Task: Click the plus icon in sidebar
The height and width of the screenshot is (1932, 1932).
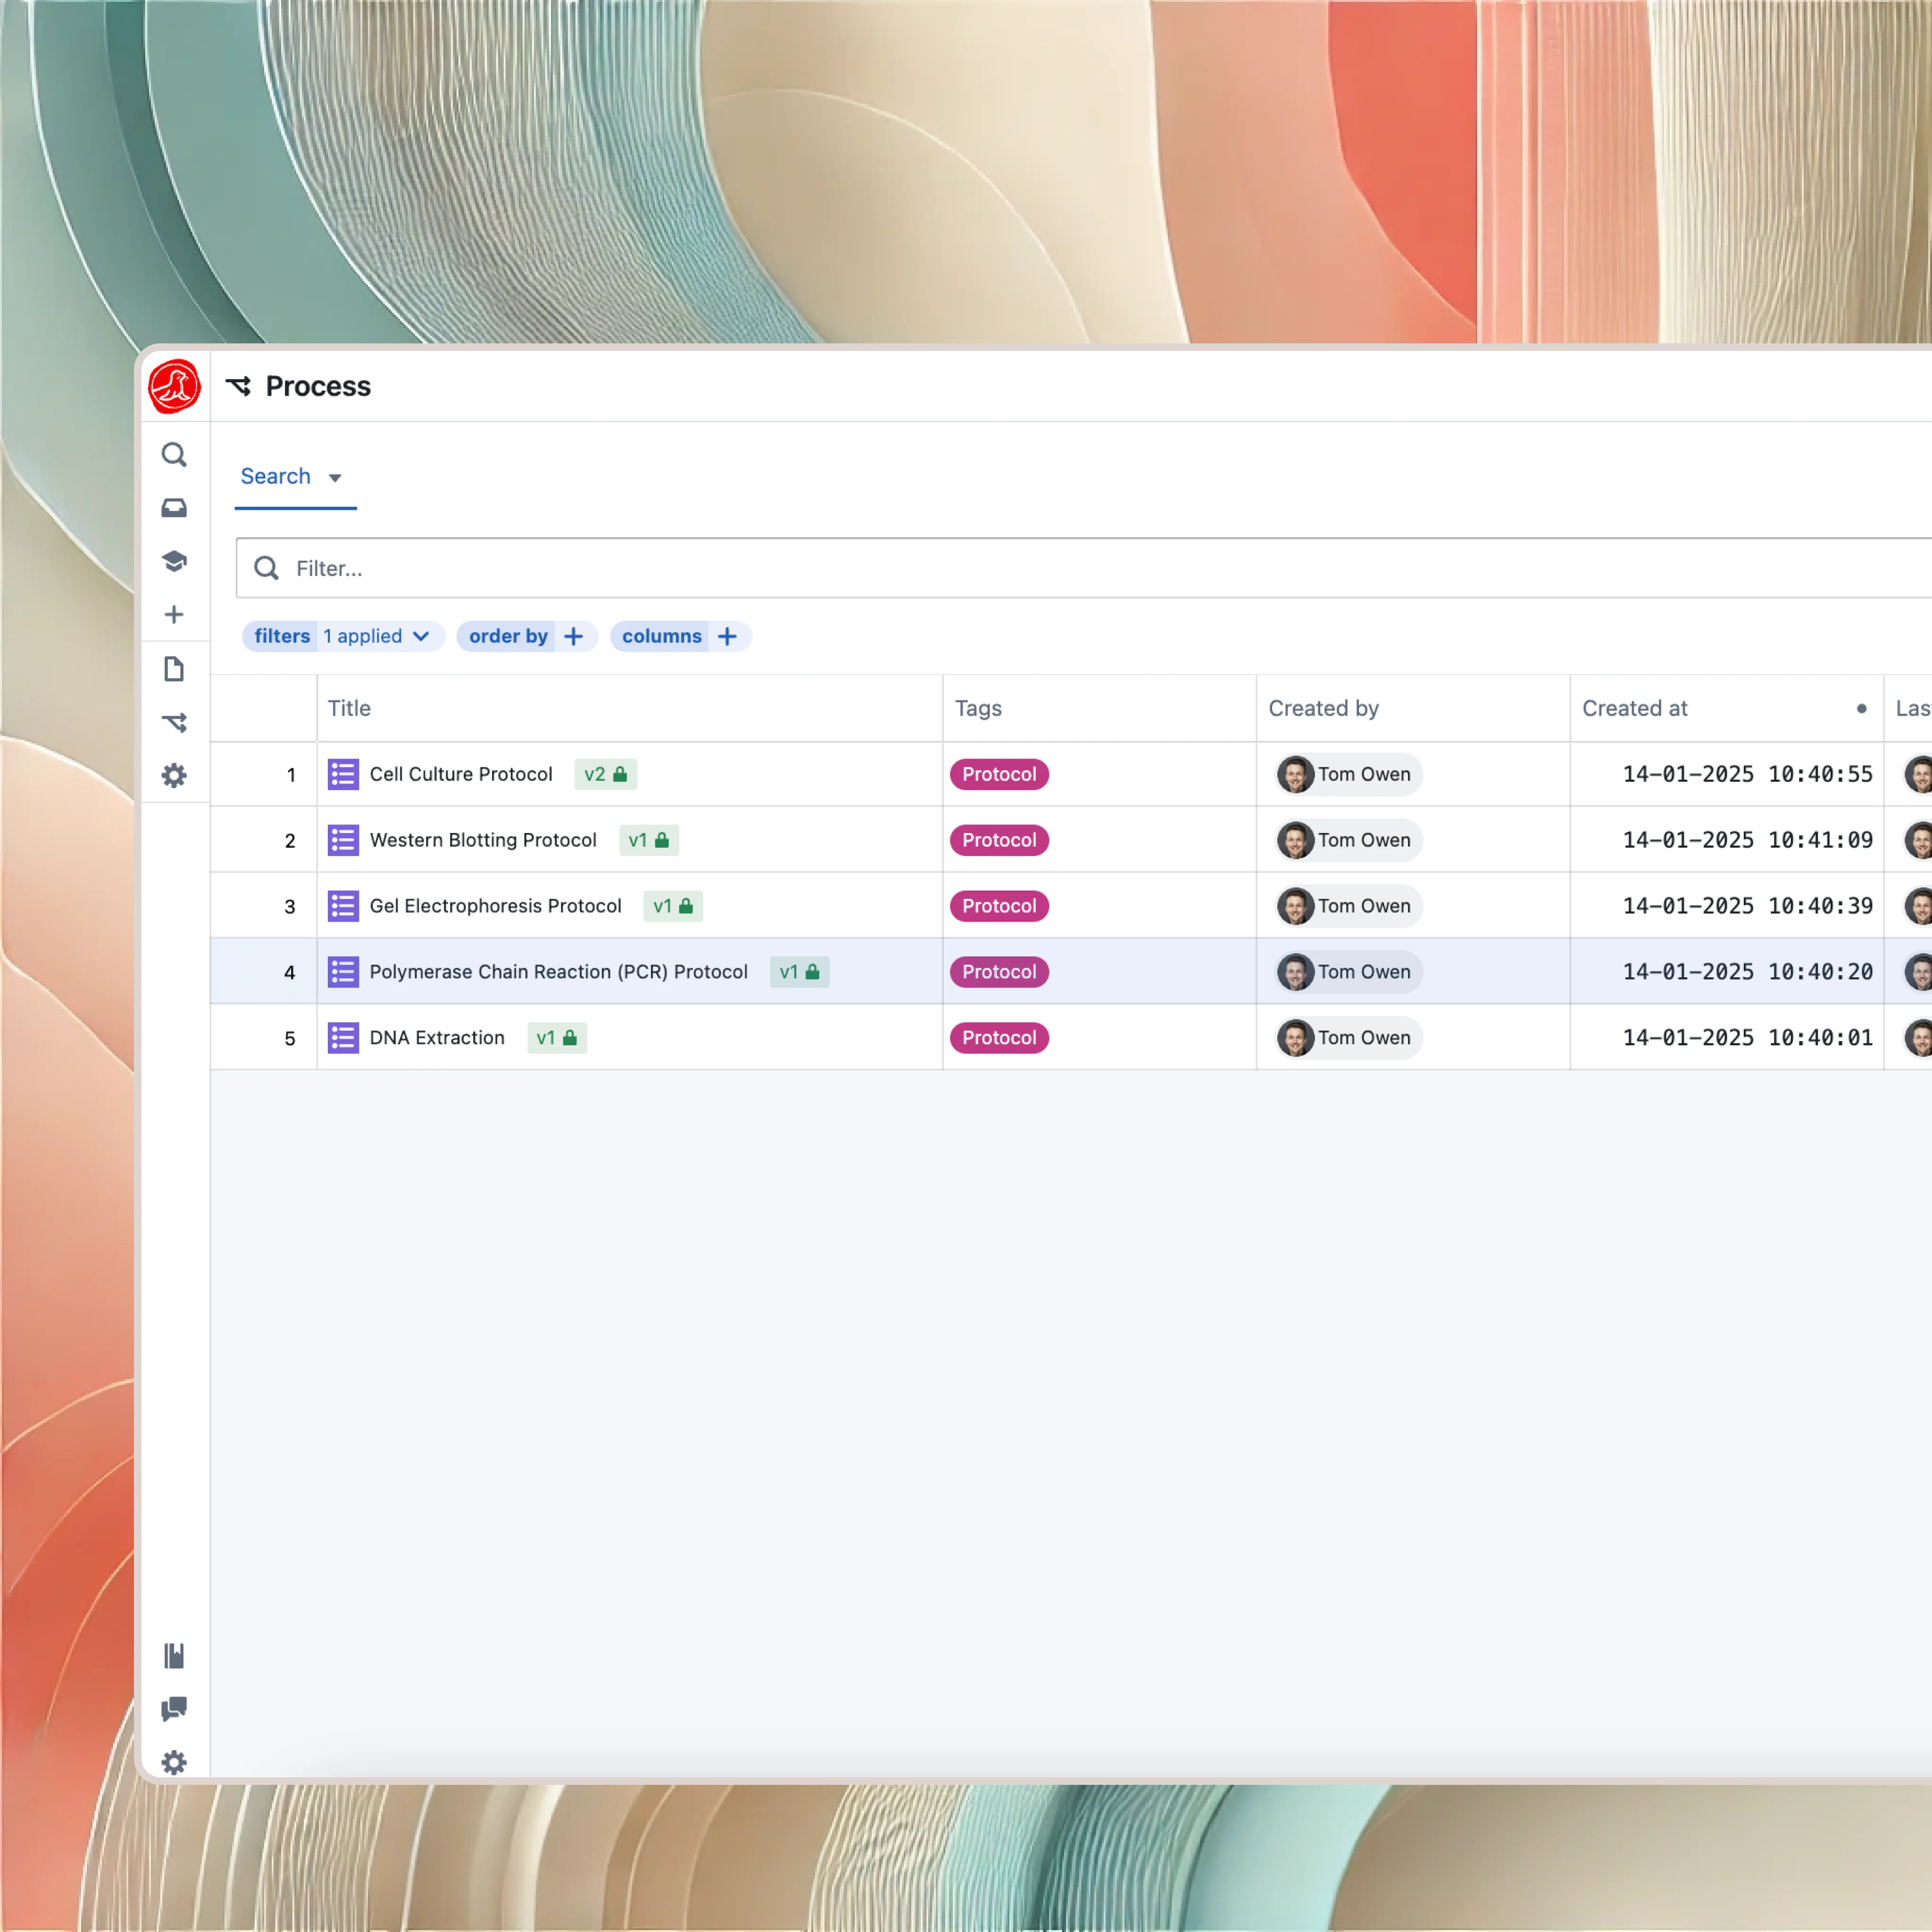Action: [174, 614]
